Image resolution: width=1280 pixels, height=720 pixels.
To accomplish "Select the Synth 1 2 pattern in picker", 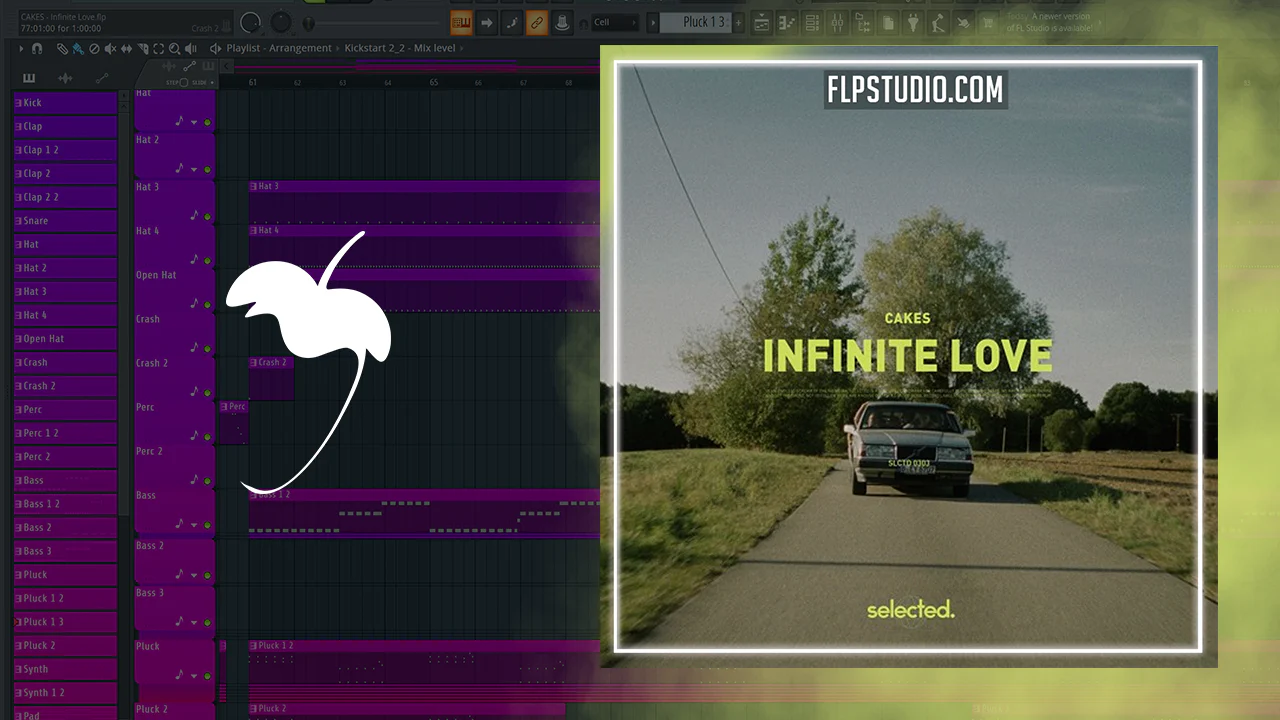I will pos(65,693).
